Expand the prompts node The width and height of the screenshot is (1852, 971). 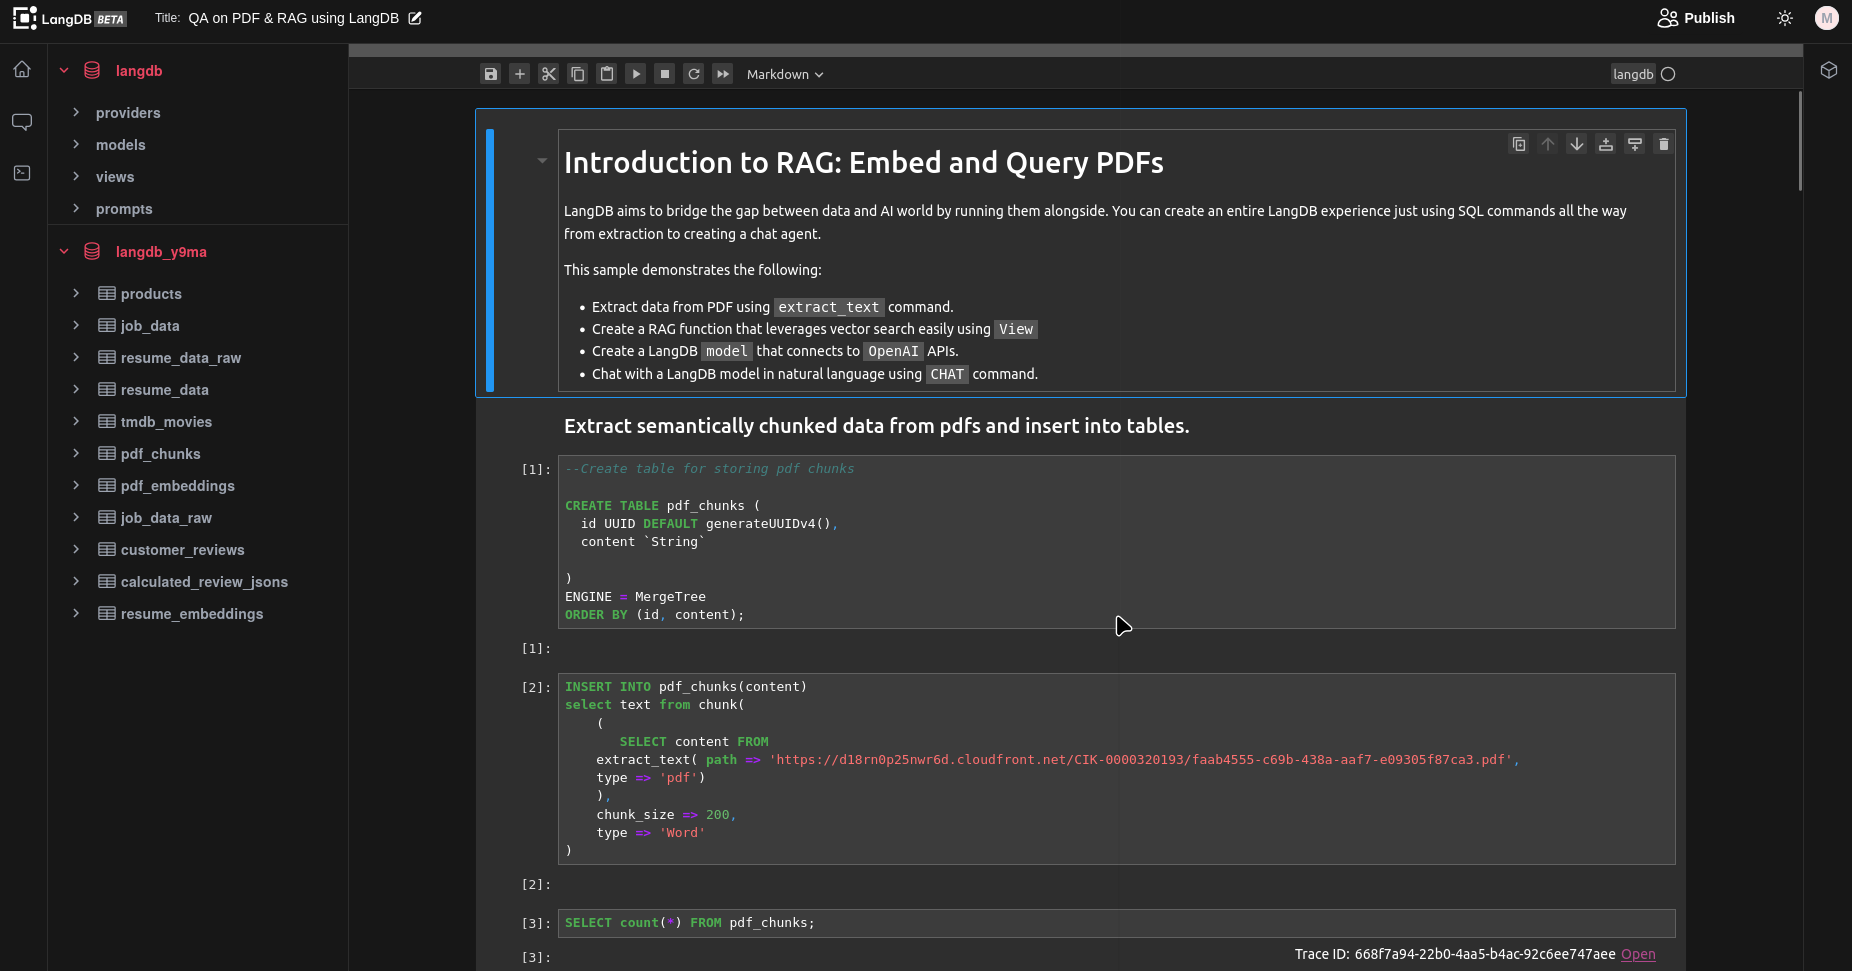tap(76, 209)
